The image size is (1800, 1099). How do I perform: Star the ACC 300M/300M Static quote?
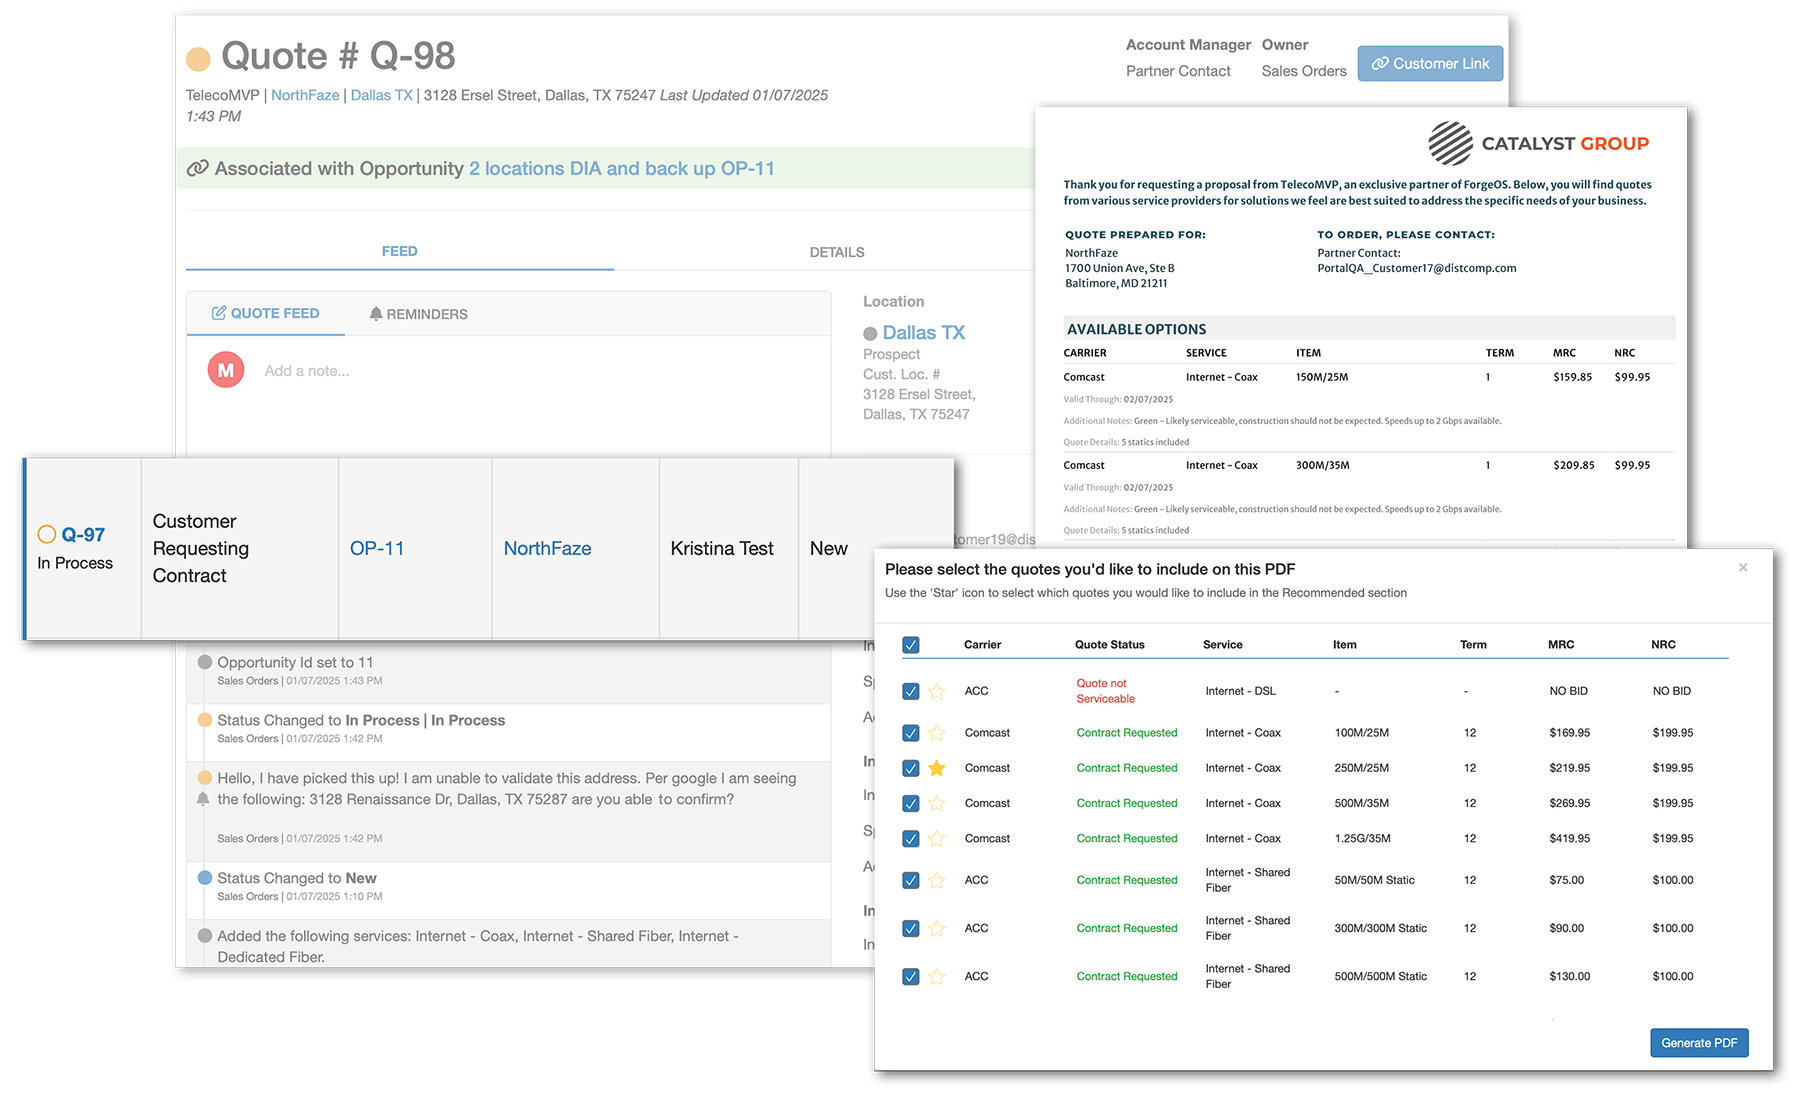tap(937, 928)
